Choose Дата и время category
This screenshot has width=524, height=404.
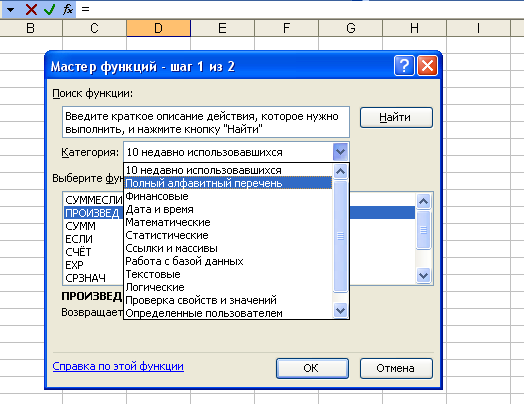(x=228, y=209)
